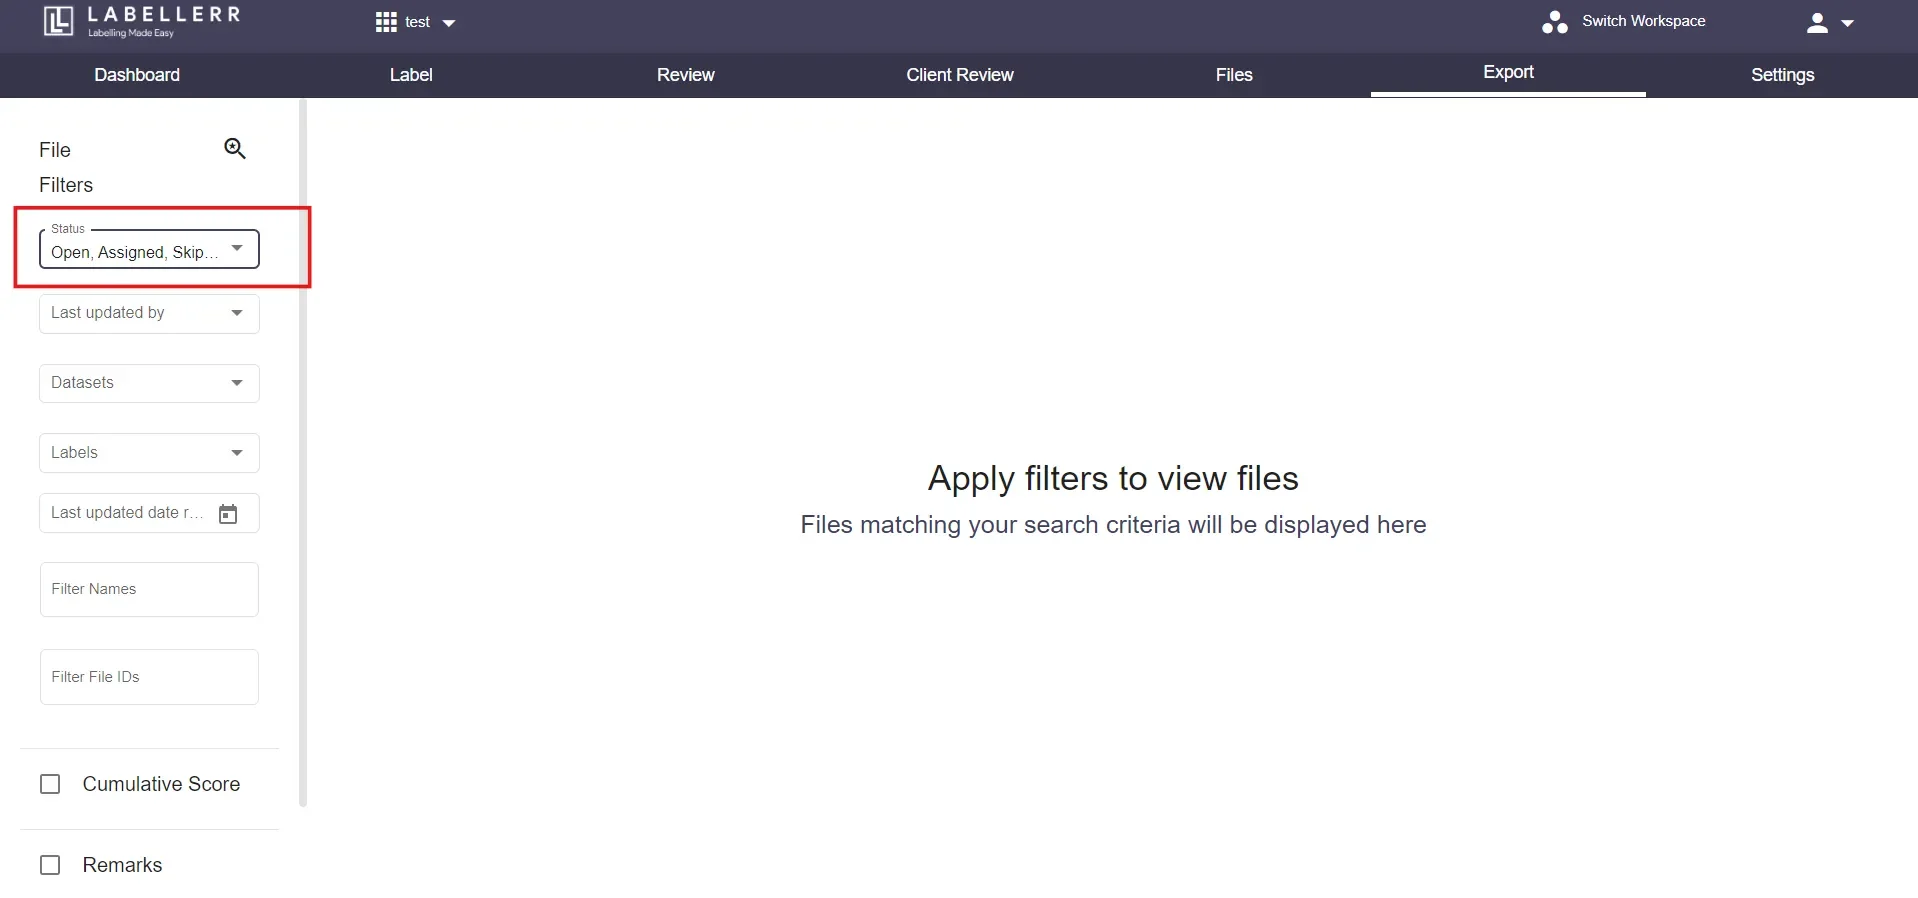
Task: Expand the test project dropdown arrow
Action: point(449,23)
